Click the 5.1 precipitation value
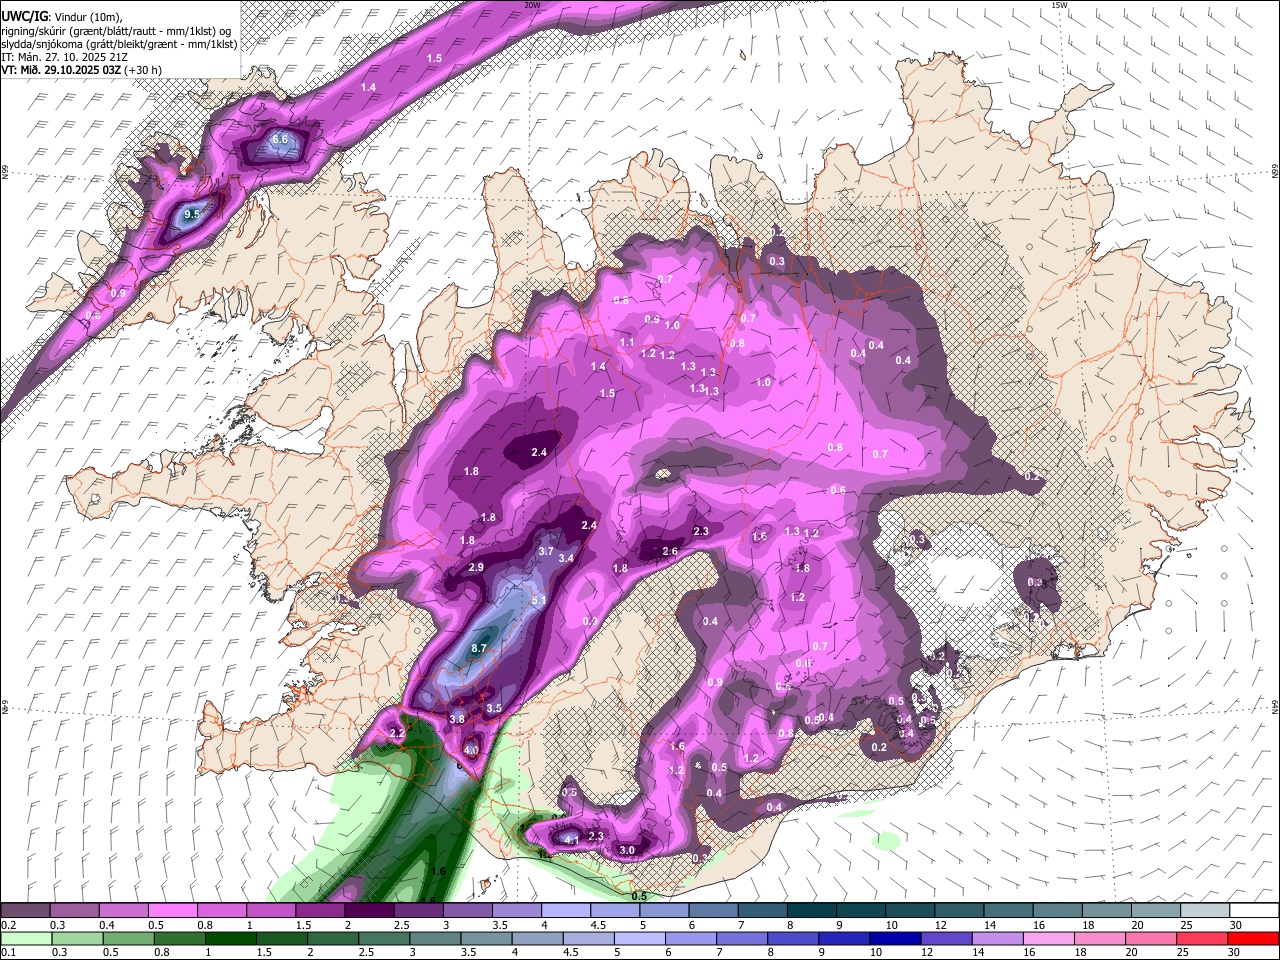Viewport: 1280px width, 960px height. point(539,600)
